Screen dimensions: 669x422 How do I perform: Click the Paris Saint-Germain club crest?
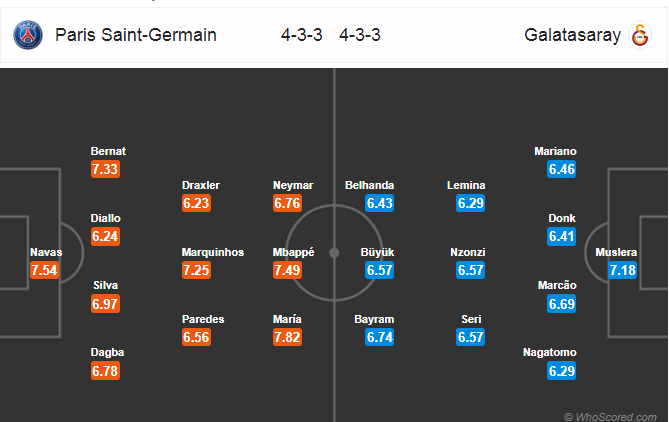(x=28, y=35)
